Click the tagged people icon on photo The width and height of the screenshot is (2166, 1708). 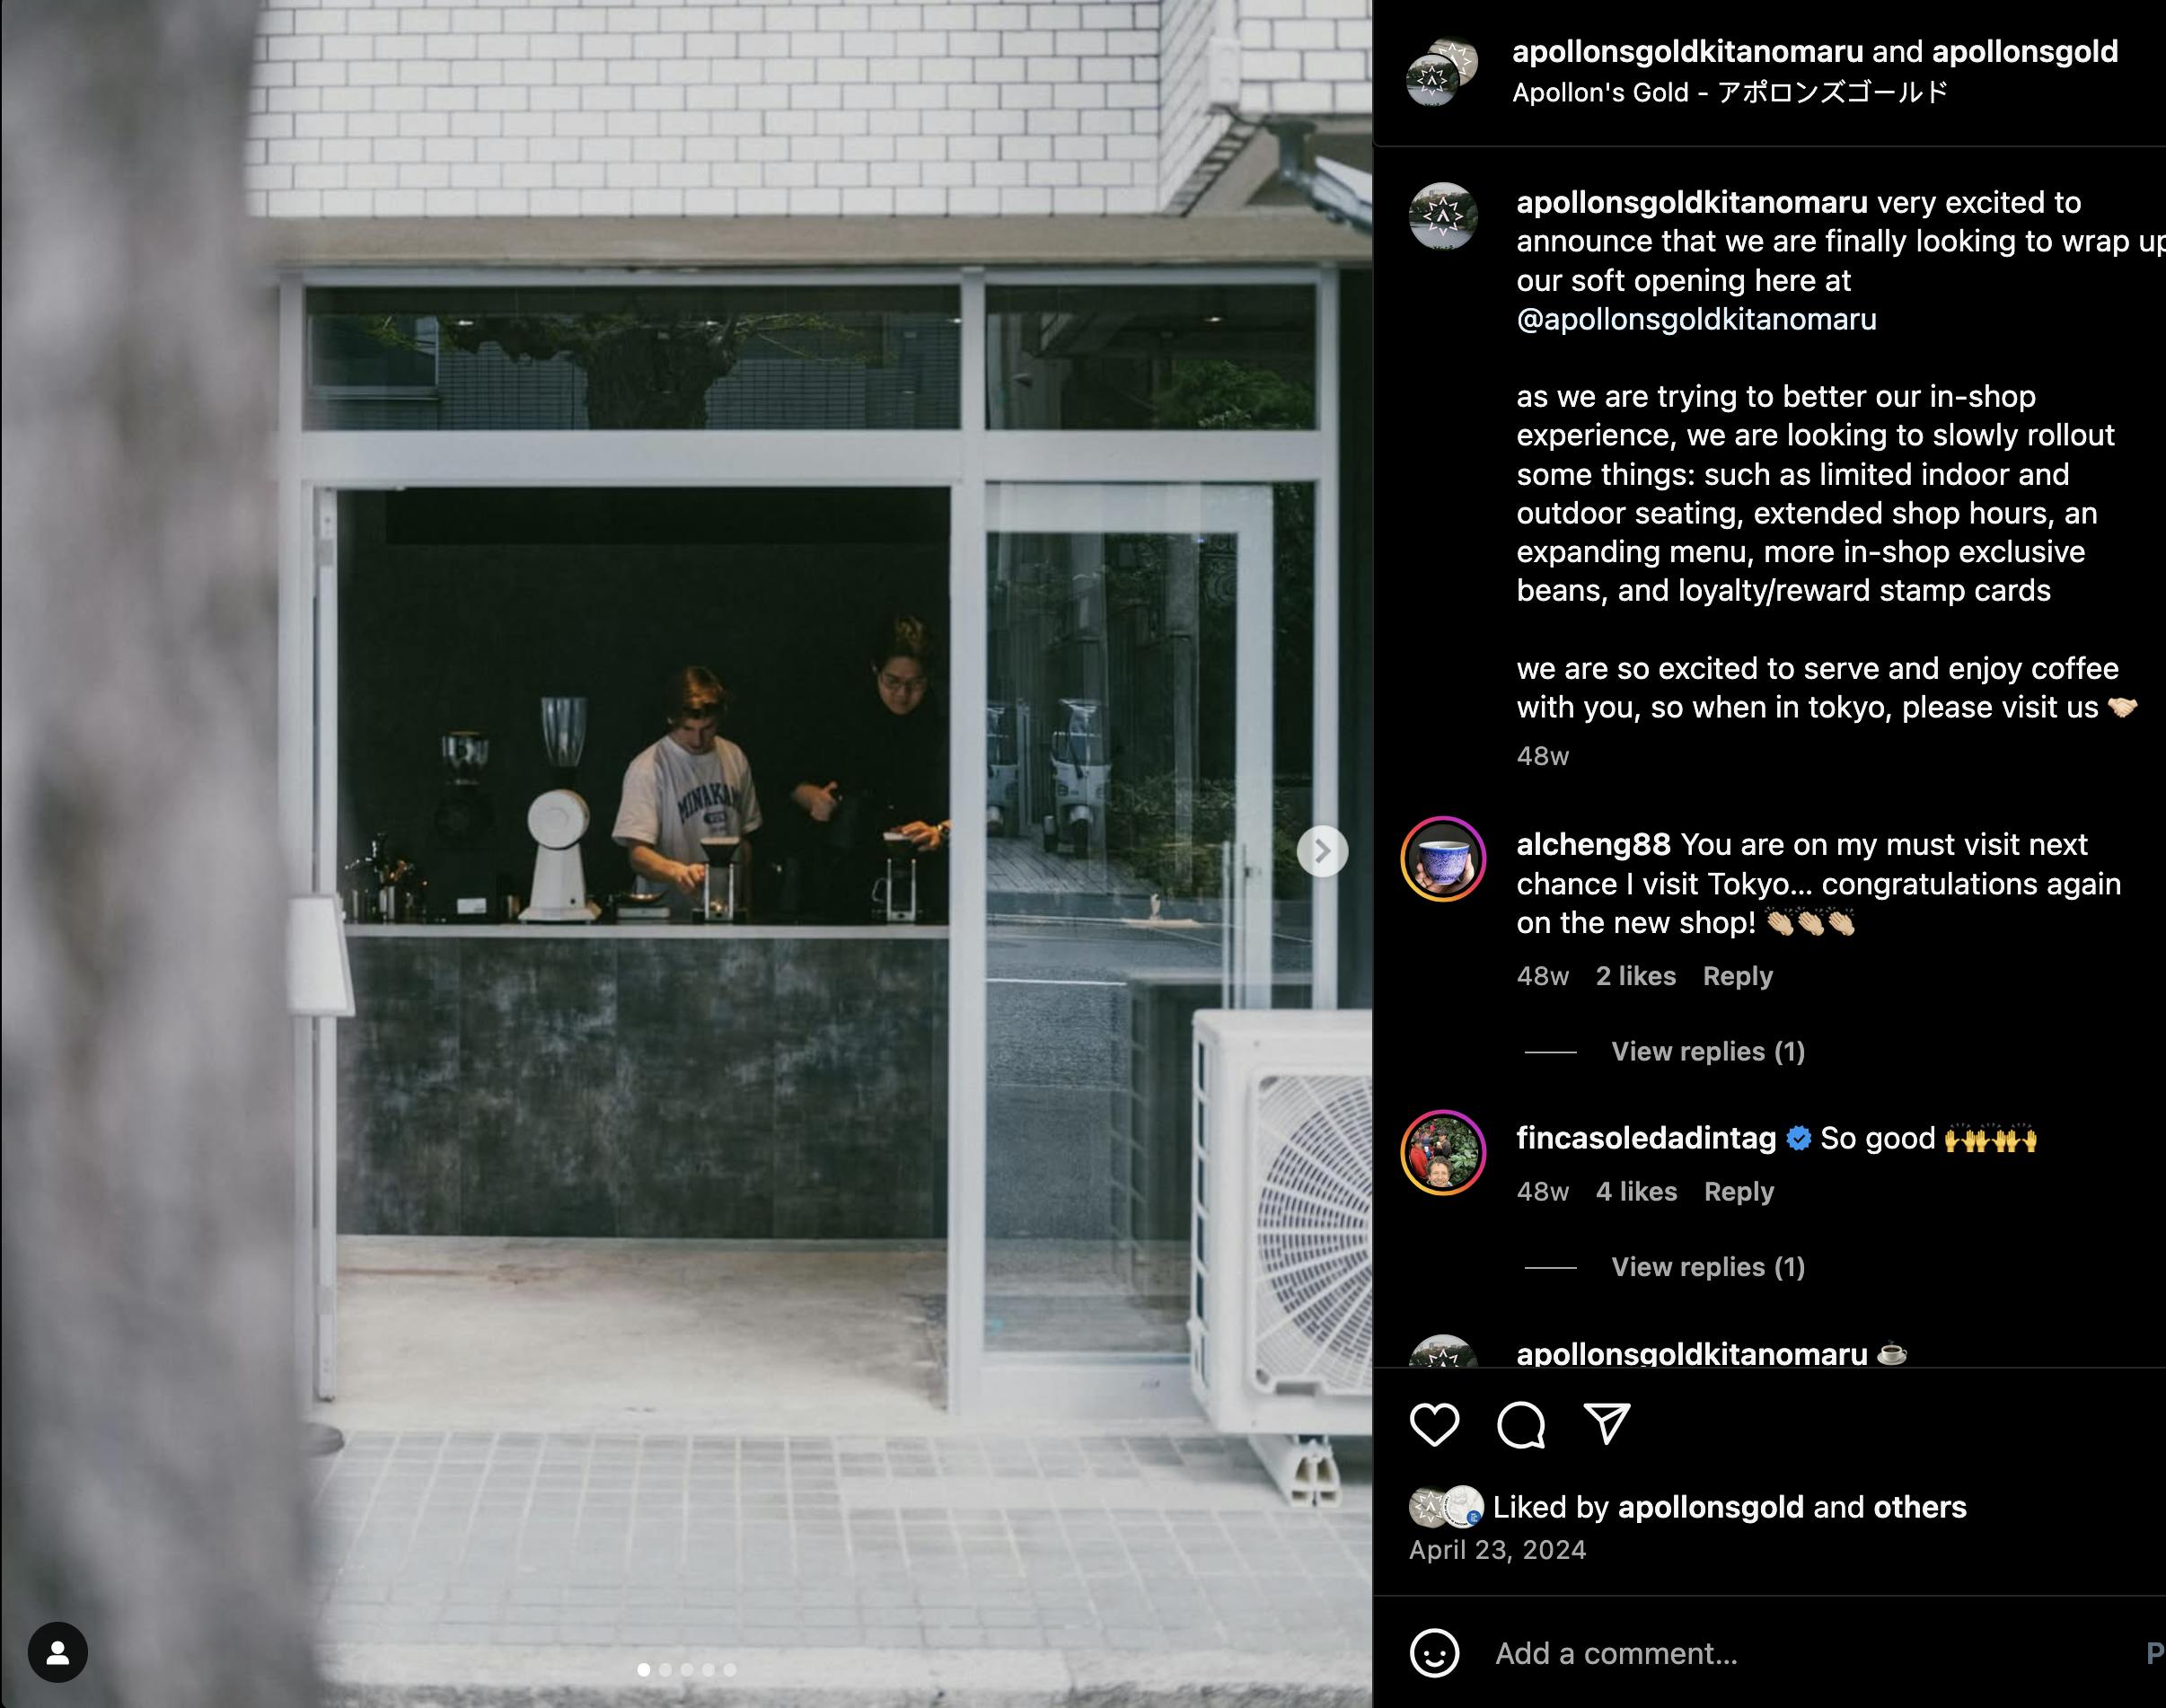pyautogui.click(x=58, y=1652)
